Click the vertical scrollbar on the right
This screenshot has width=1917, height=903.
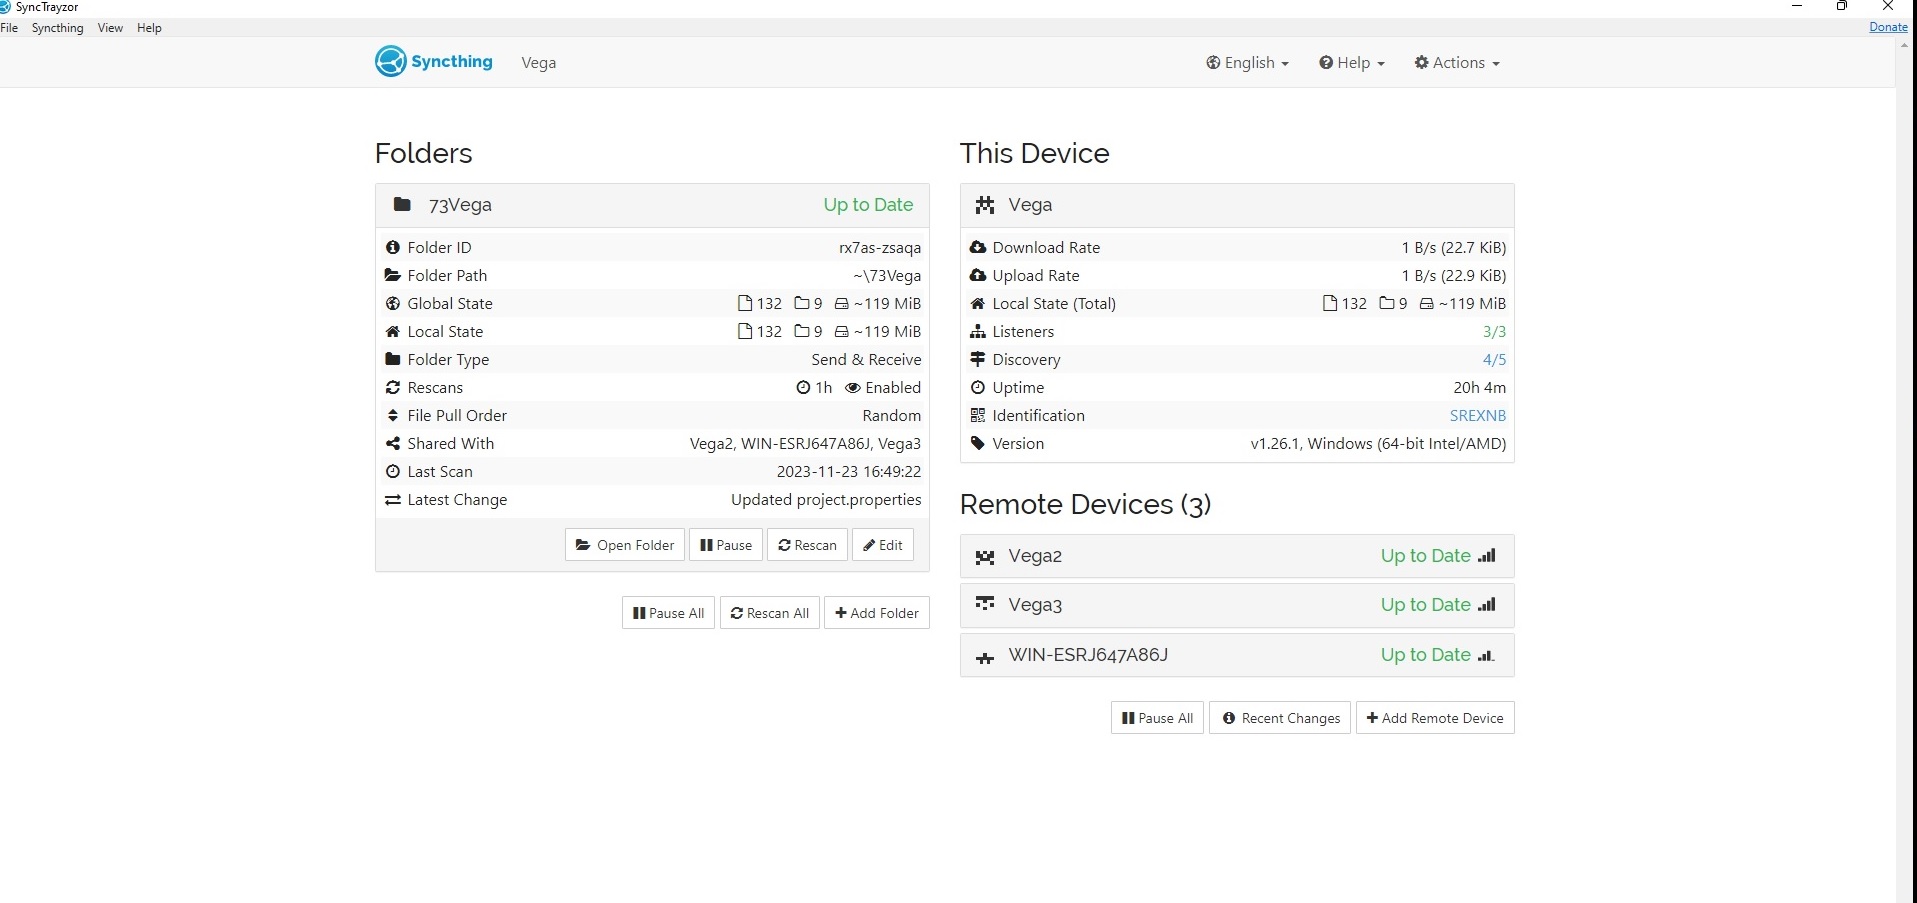coord(1906,470)
